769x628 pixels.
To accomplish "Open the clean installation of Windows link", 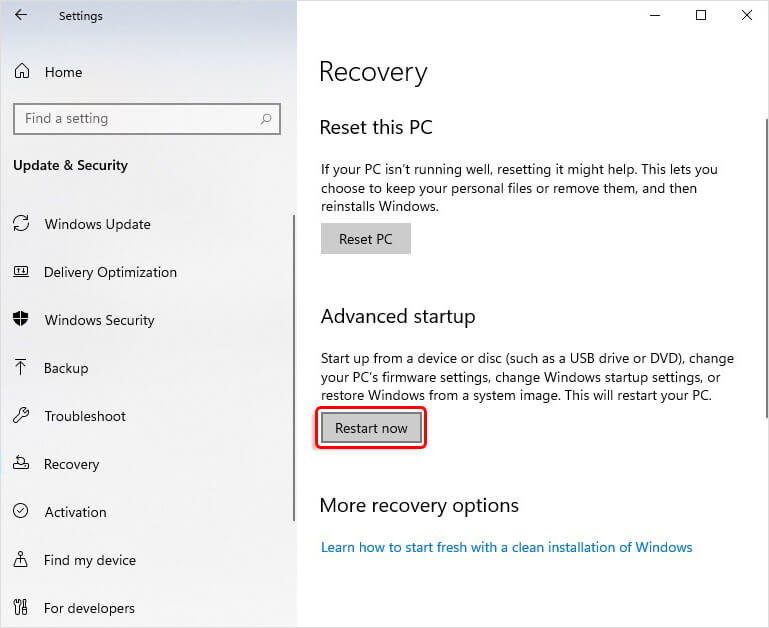I will coord(507,547).
